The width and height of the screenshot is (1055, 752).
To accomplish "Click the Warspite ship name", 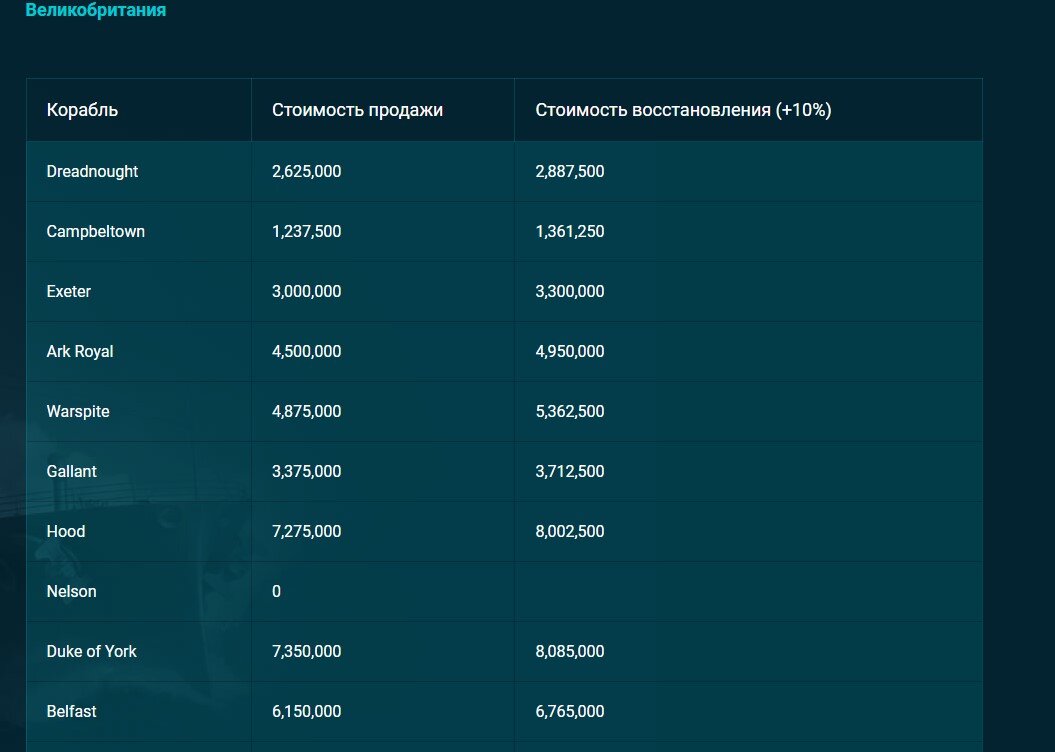I will pos(78,411).
